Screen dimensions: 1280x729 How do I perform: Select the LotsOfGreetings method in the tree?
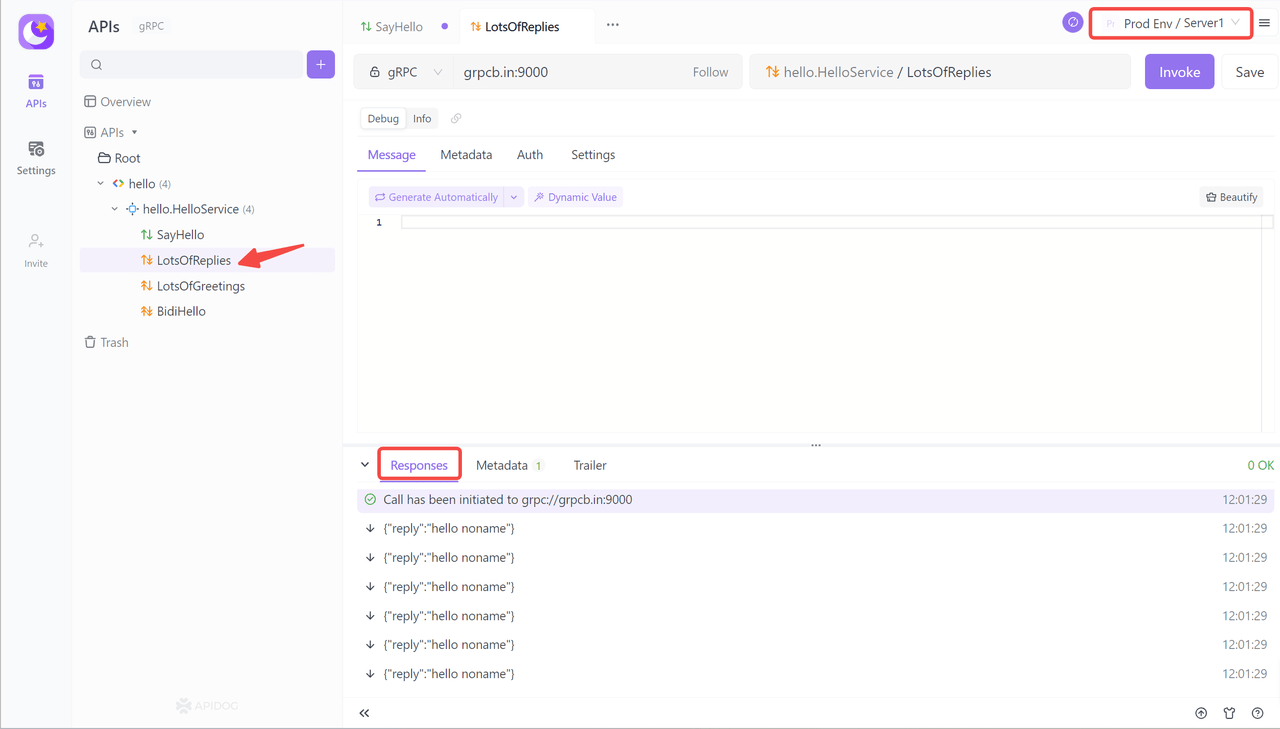pos(199,285)
